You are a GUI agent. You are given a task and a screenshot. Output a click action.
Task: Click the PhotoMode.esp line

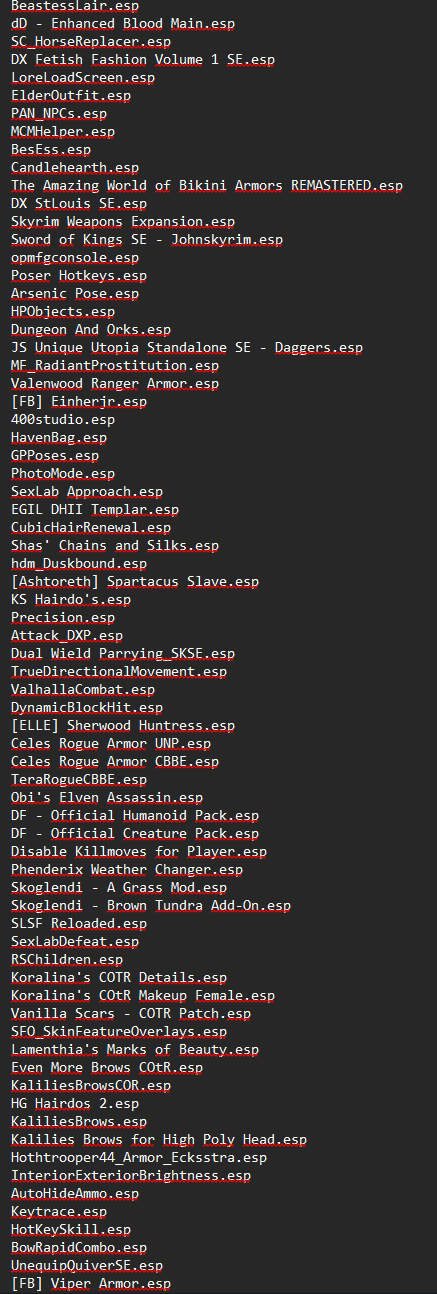(x=63, y=474)
